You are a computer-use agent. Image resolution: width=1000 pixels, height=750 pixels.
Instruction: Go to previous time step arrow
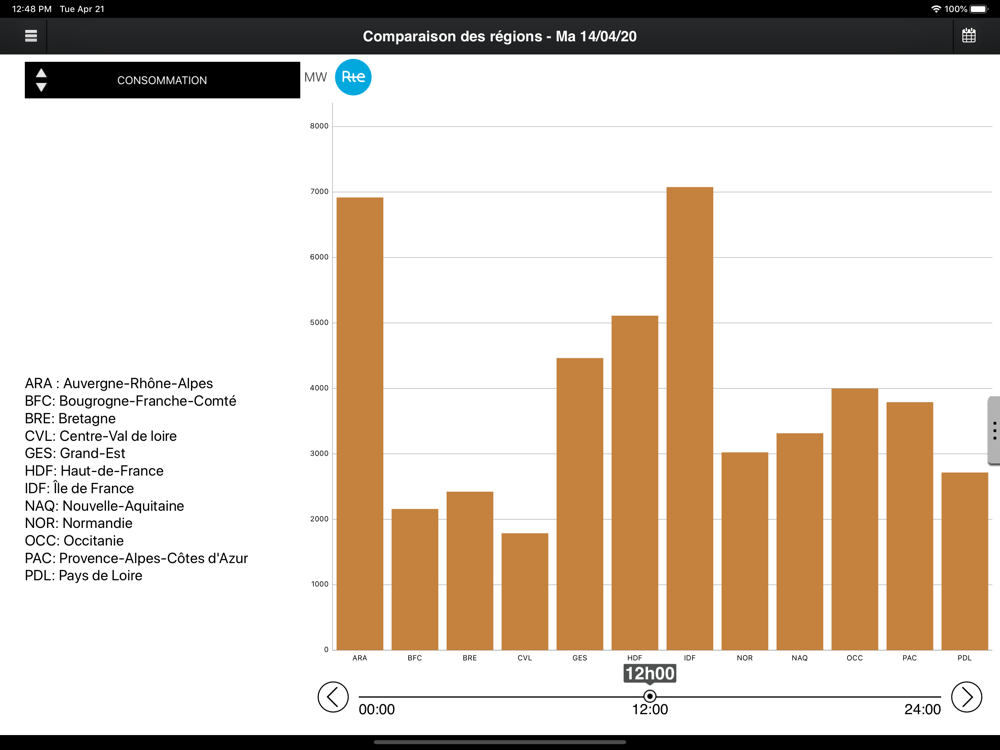[x=333, y=696]
